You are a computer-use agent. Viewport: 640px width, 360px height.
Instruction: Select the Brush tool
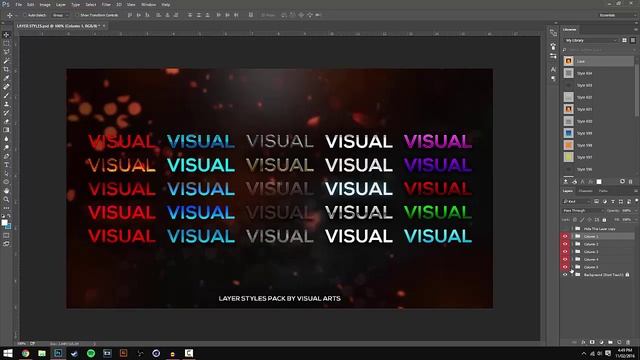click(x=6, y=96)
